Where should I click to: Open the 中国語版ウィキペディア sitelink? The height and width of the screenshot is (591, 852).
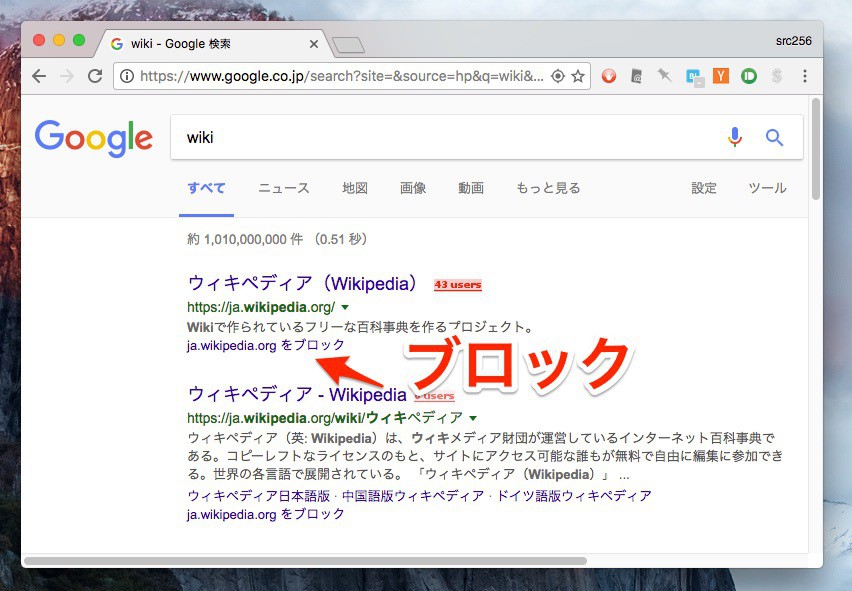pyautogui.click(x=413, y=496)
